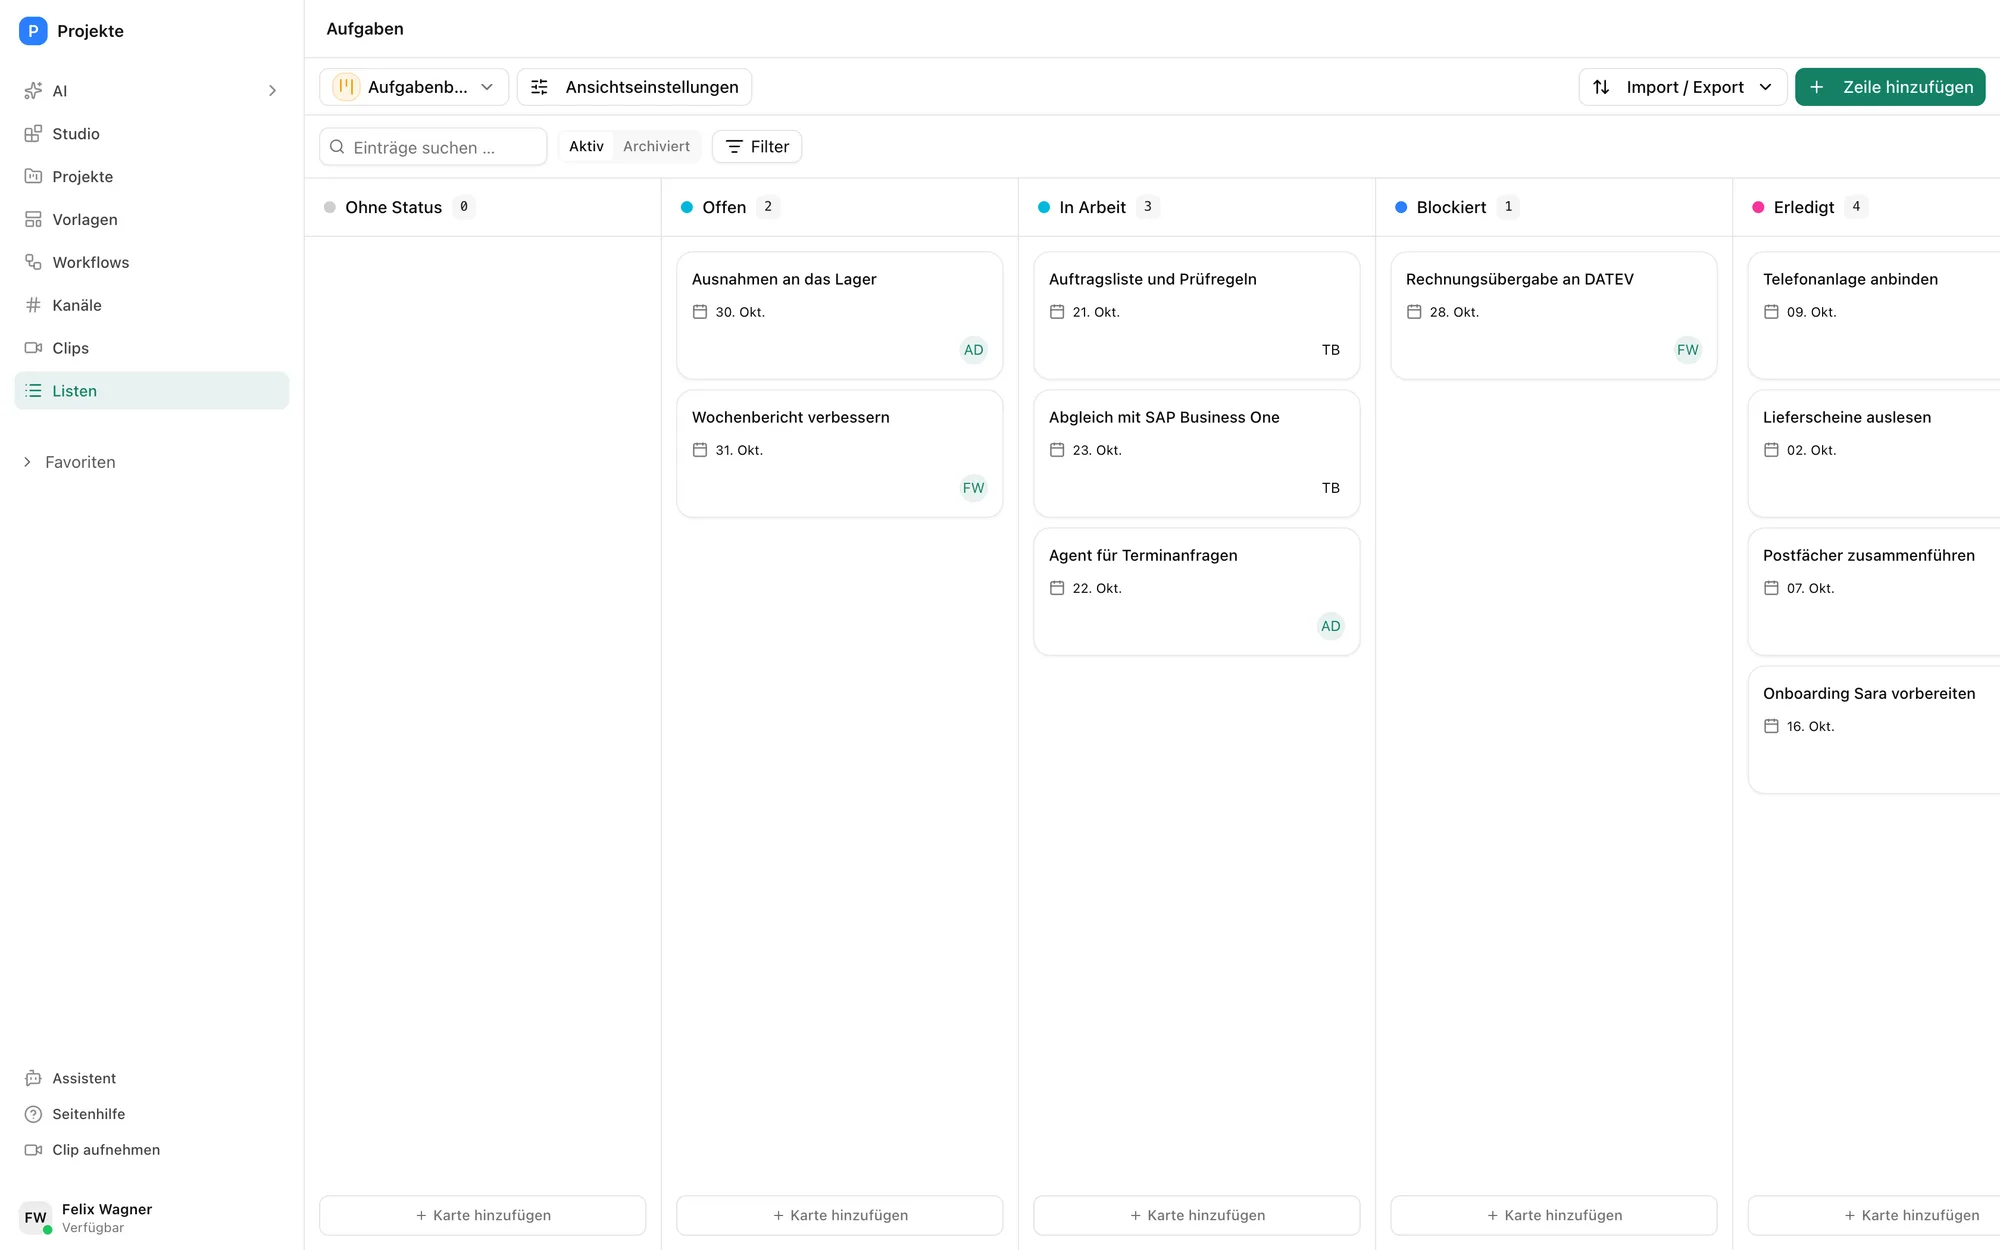Click calendar icon on Telefonanlage anbinden card
The width and height of the screenshot is (2000, 1250).
point(1771,312)
